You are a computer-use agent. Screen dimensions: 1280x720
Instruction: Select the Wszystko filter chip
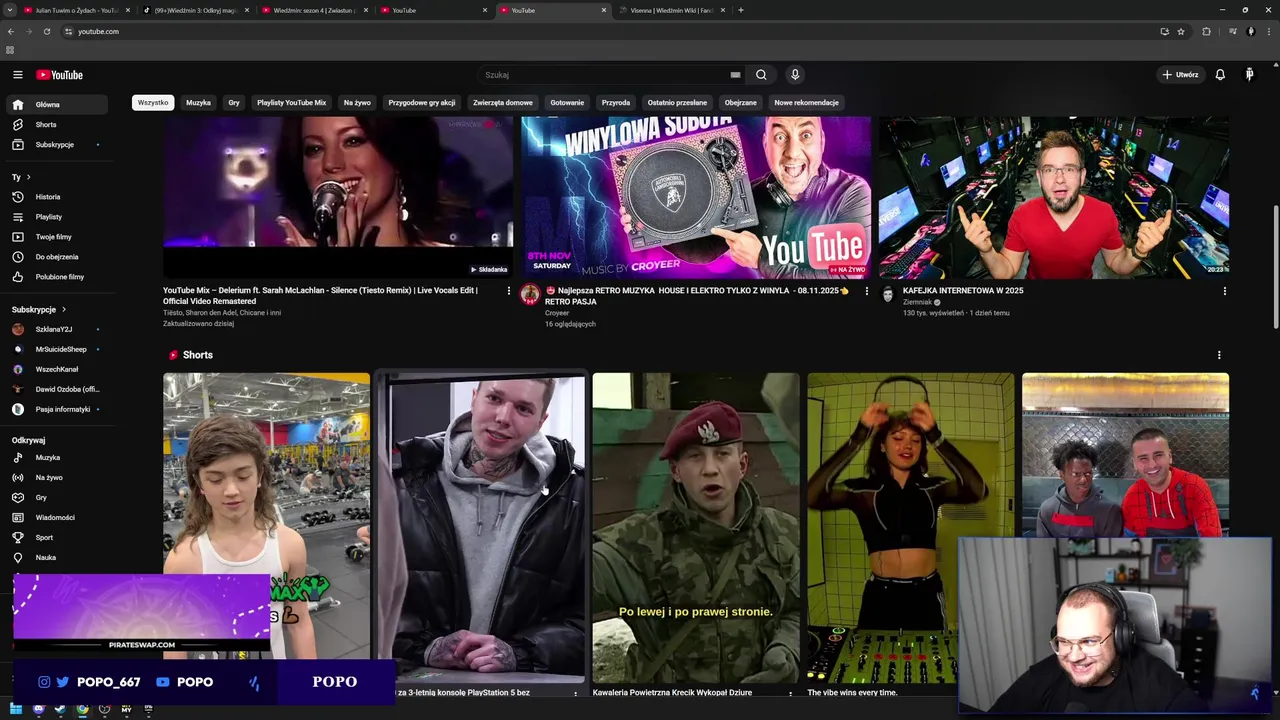tap(153, 103)
